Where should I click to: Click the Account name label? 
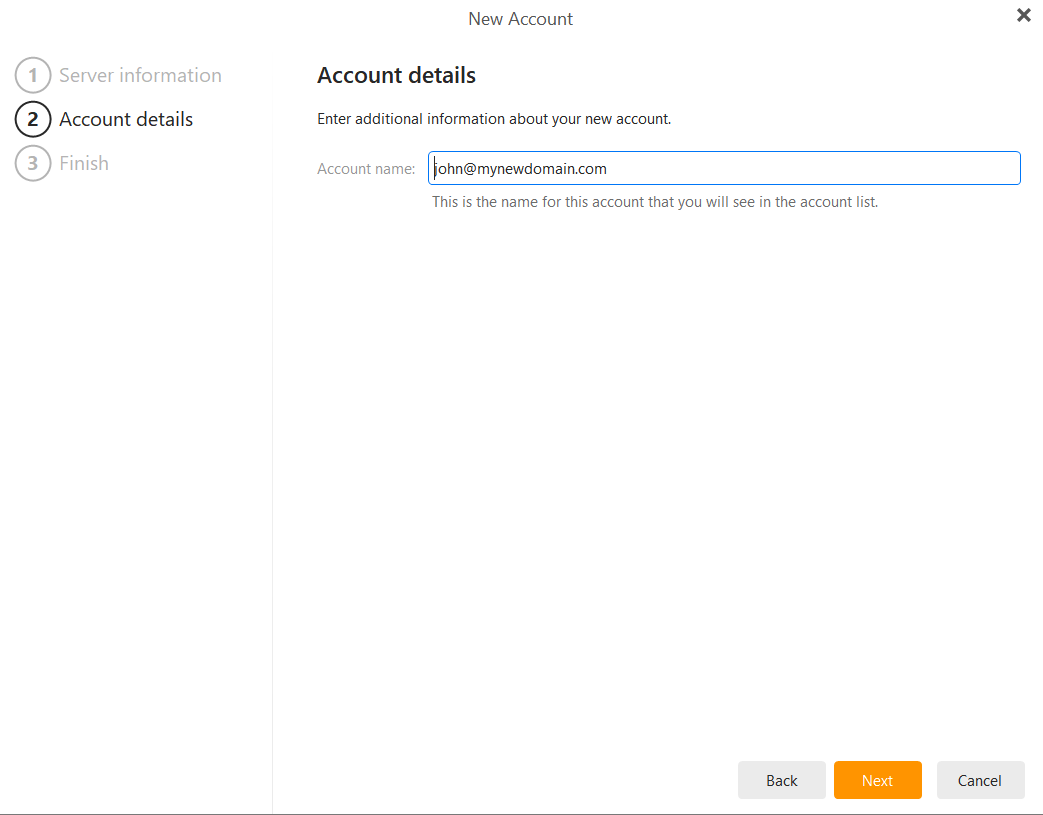coord(366,168)
